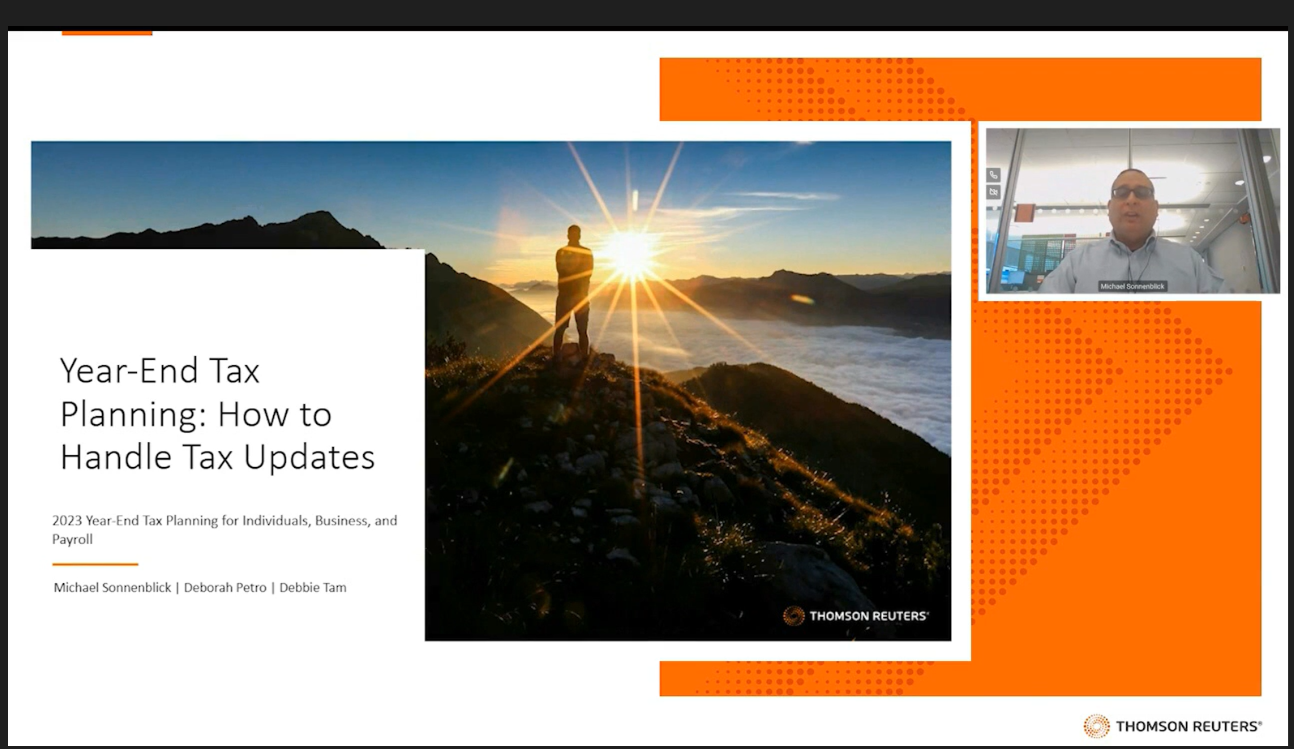Click the orange divider line above presenter names
This screenshot has width=1294, height=749.
tap(95, 565)
